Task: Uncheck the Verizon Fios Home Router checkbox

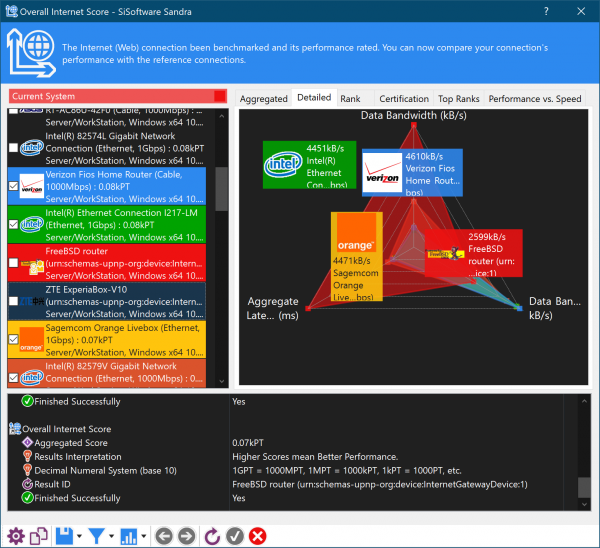Action: coord(13,186)
